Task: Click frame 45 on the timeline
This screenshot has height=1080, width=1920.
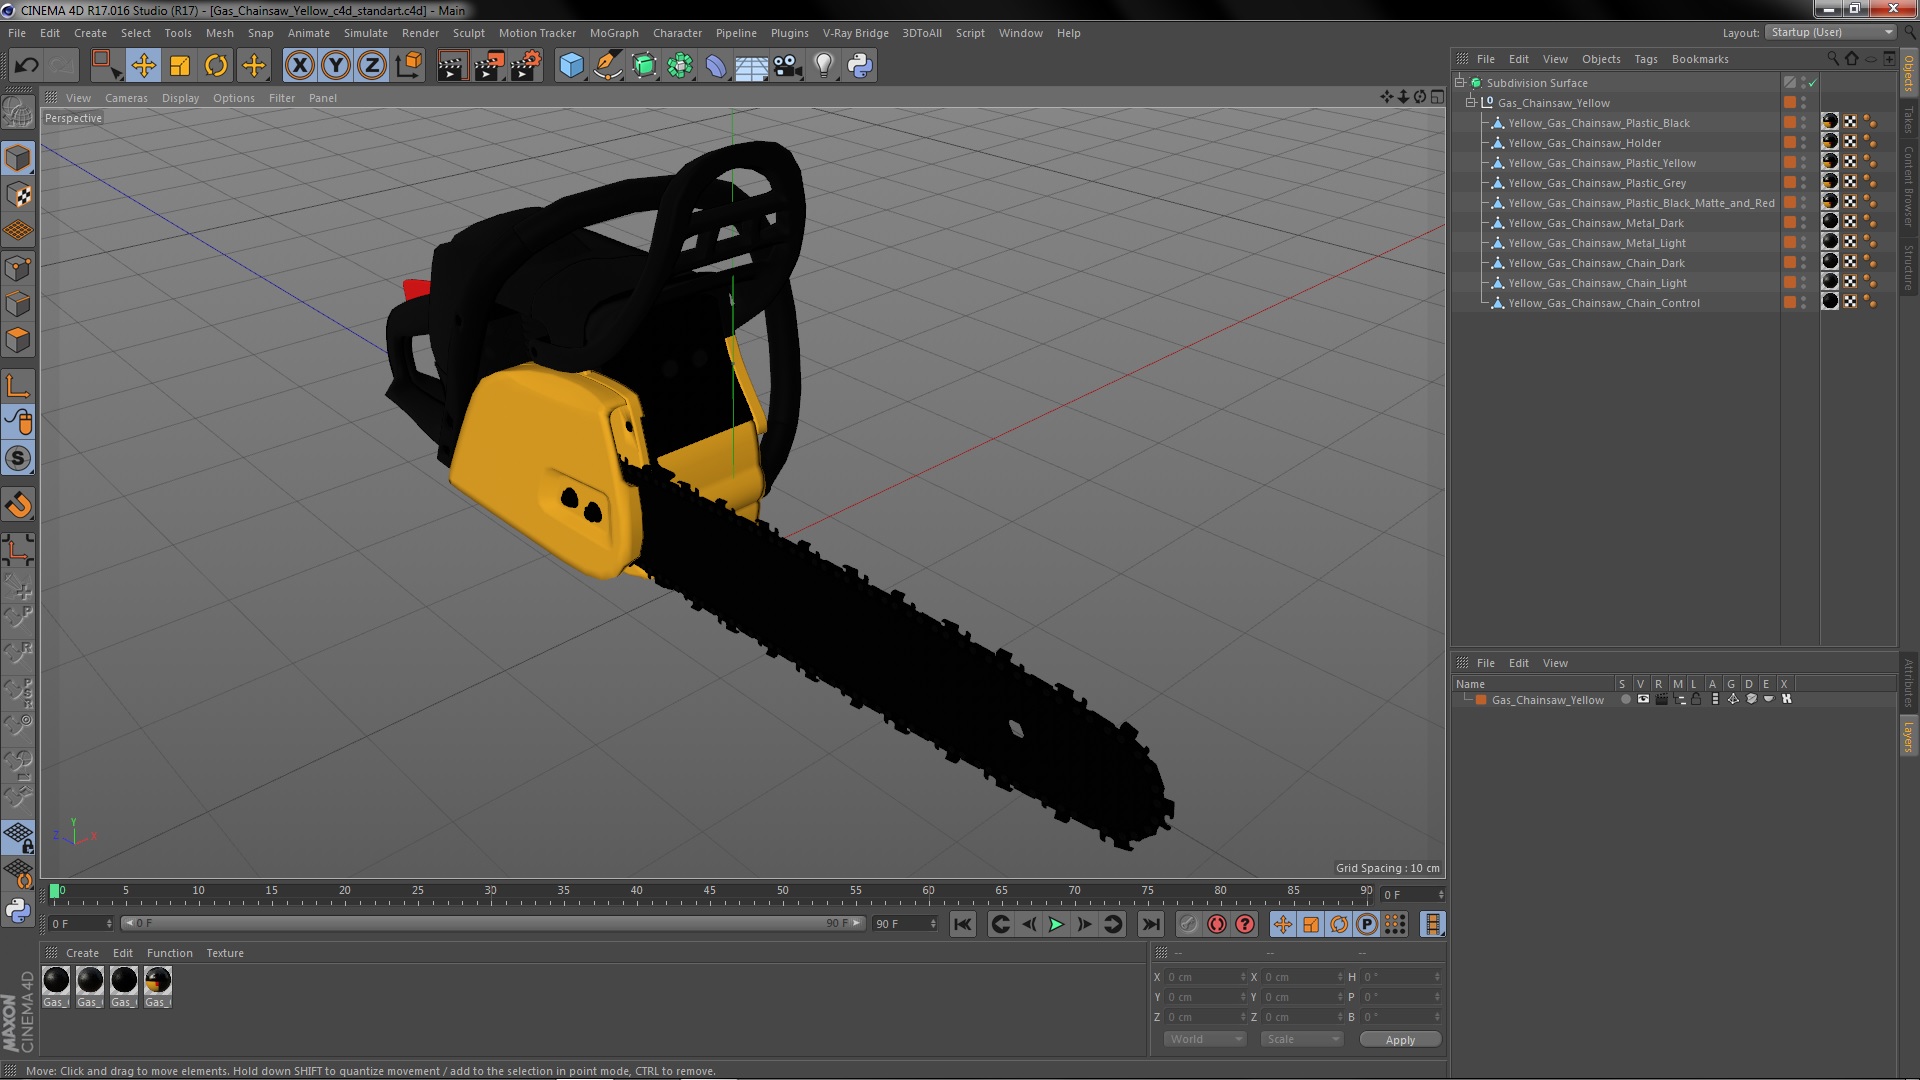Action: pyautogui.click(x=709, y=891)
